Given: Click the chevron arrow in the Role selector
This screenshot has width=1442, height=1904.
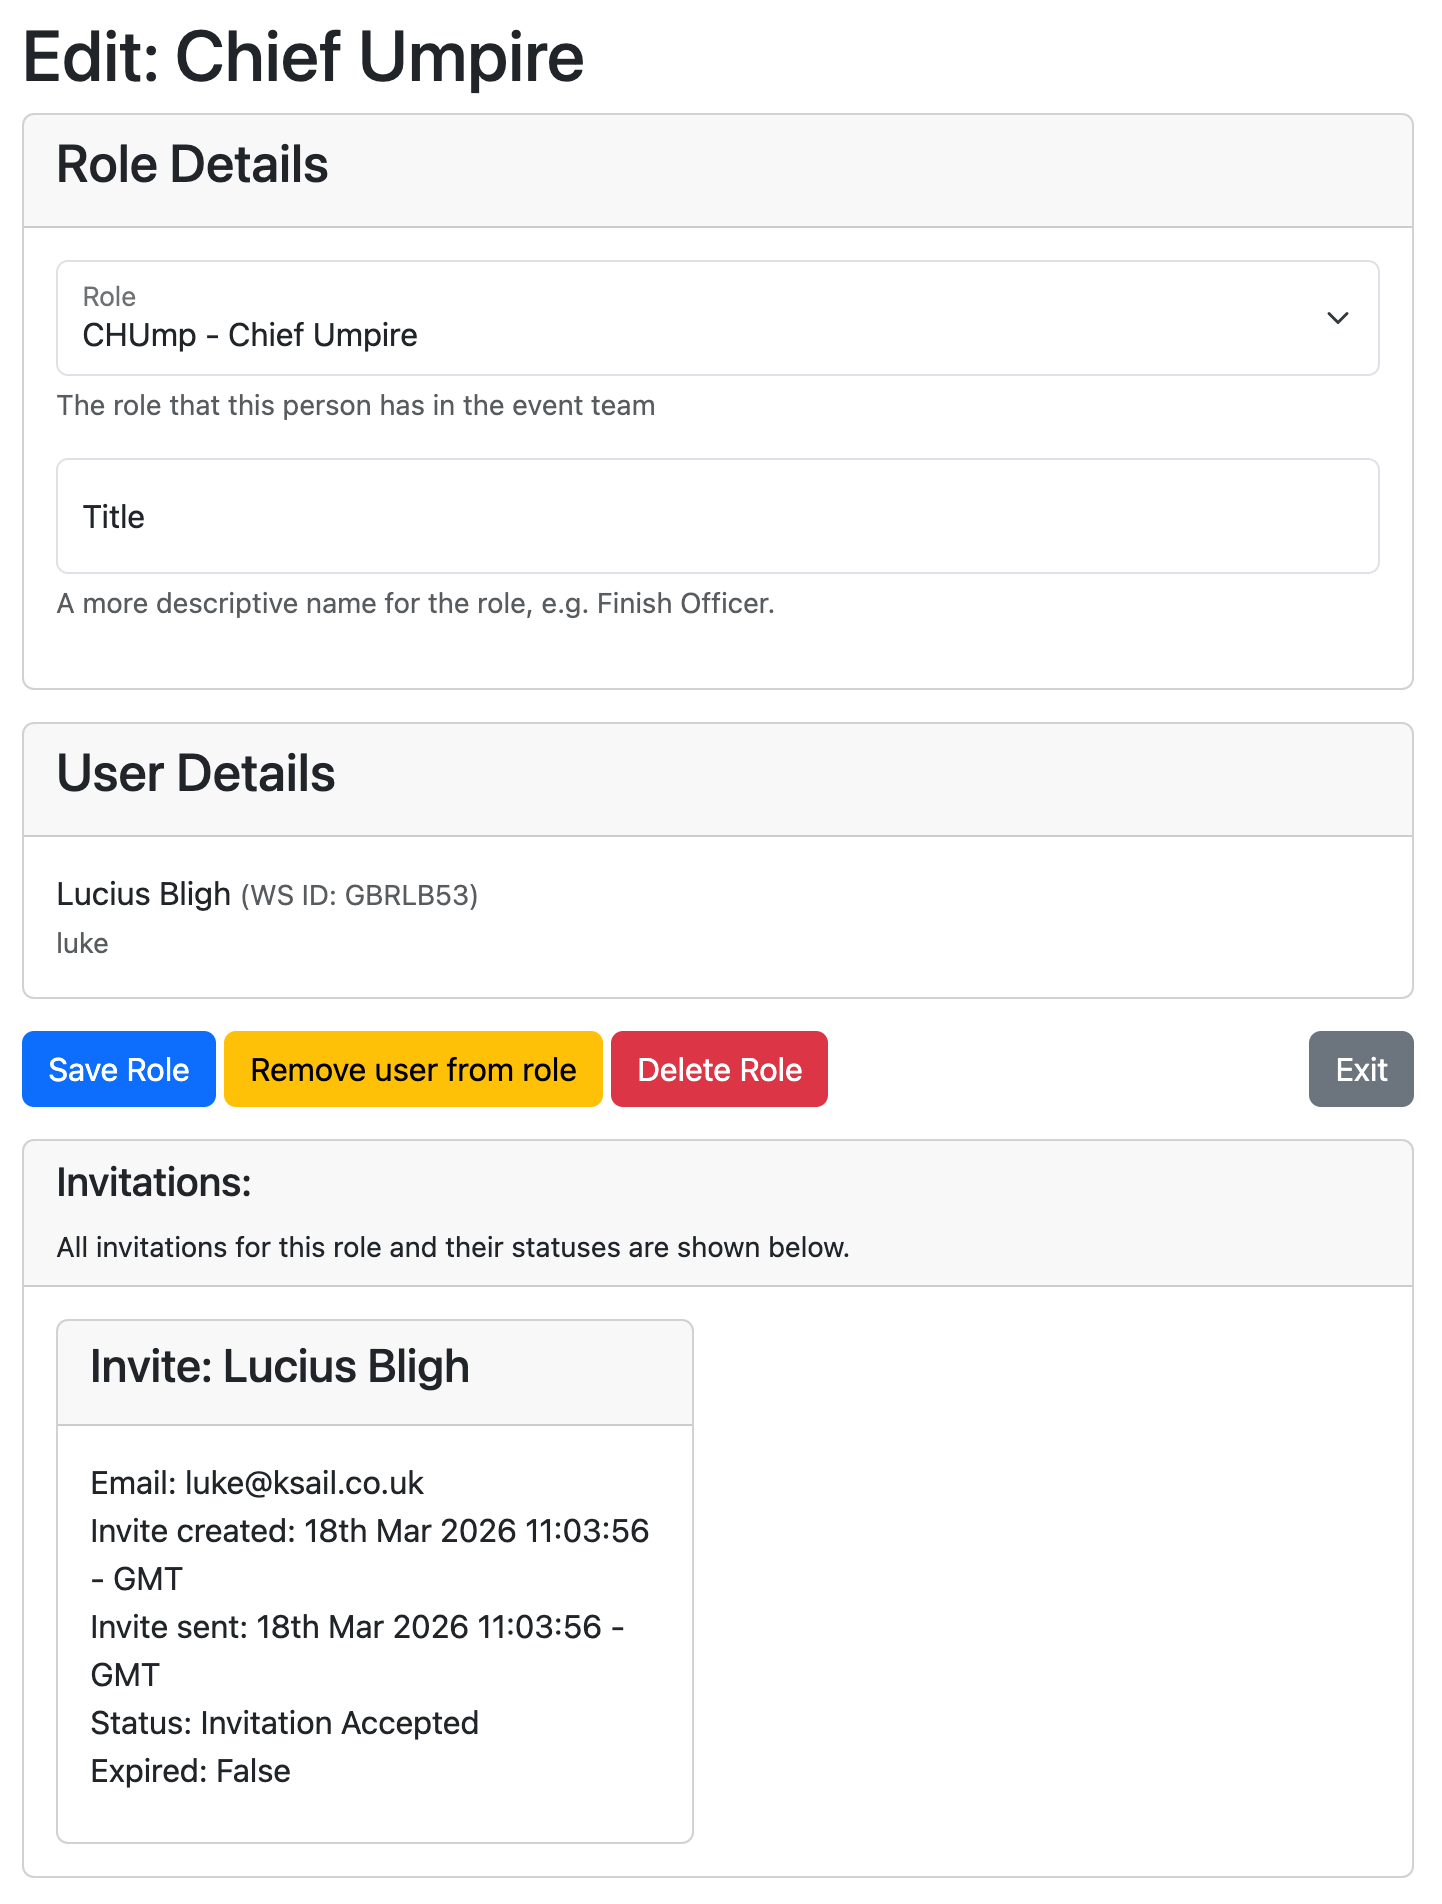Looking at the screenshot, I should [x=1337, y=319].
